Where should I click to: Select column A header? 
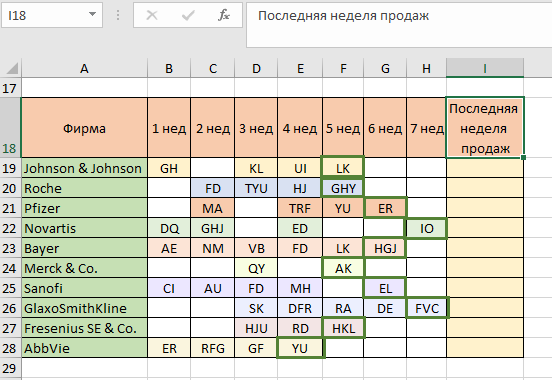84,68
